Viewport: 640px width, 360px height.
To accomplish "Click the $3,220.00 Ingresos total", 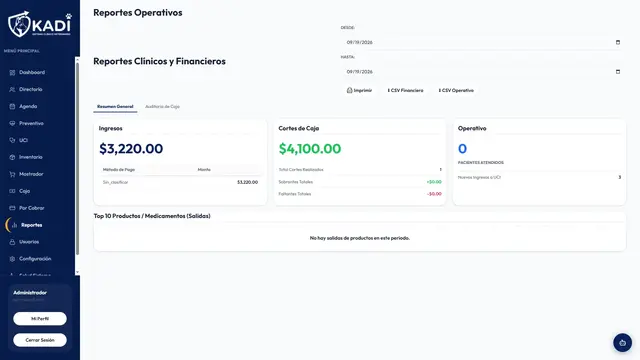I will click(x=131, y=149).
